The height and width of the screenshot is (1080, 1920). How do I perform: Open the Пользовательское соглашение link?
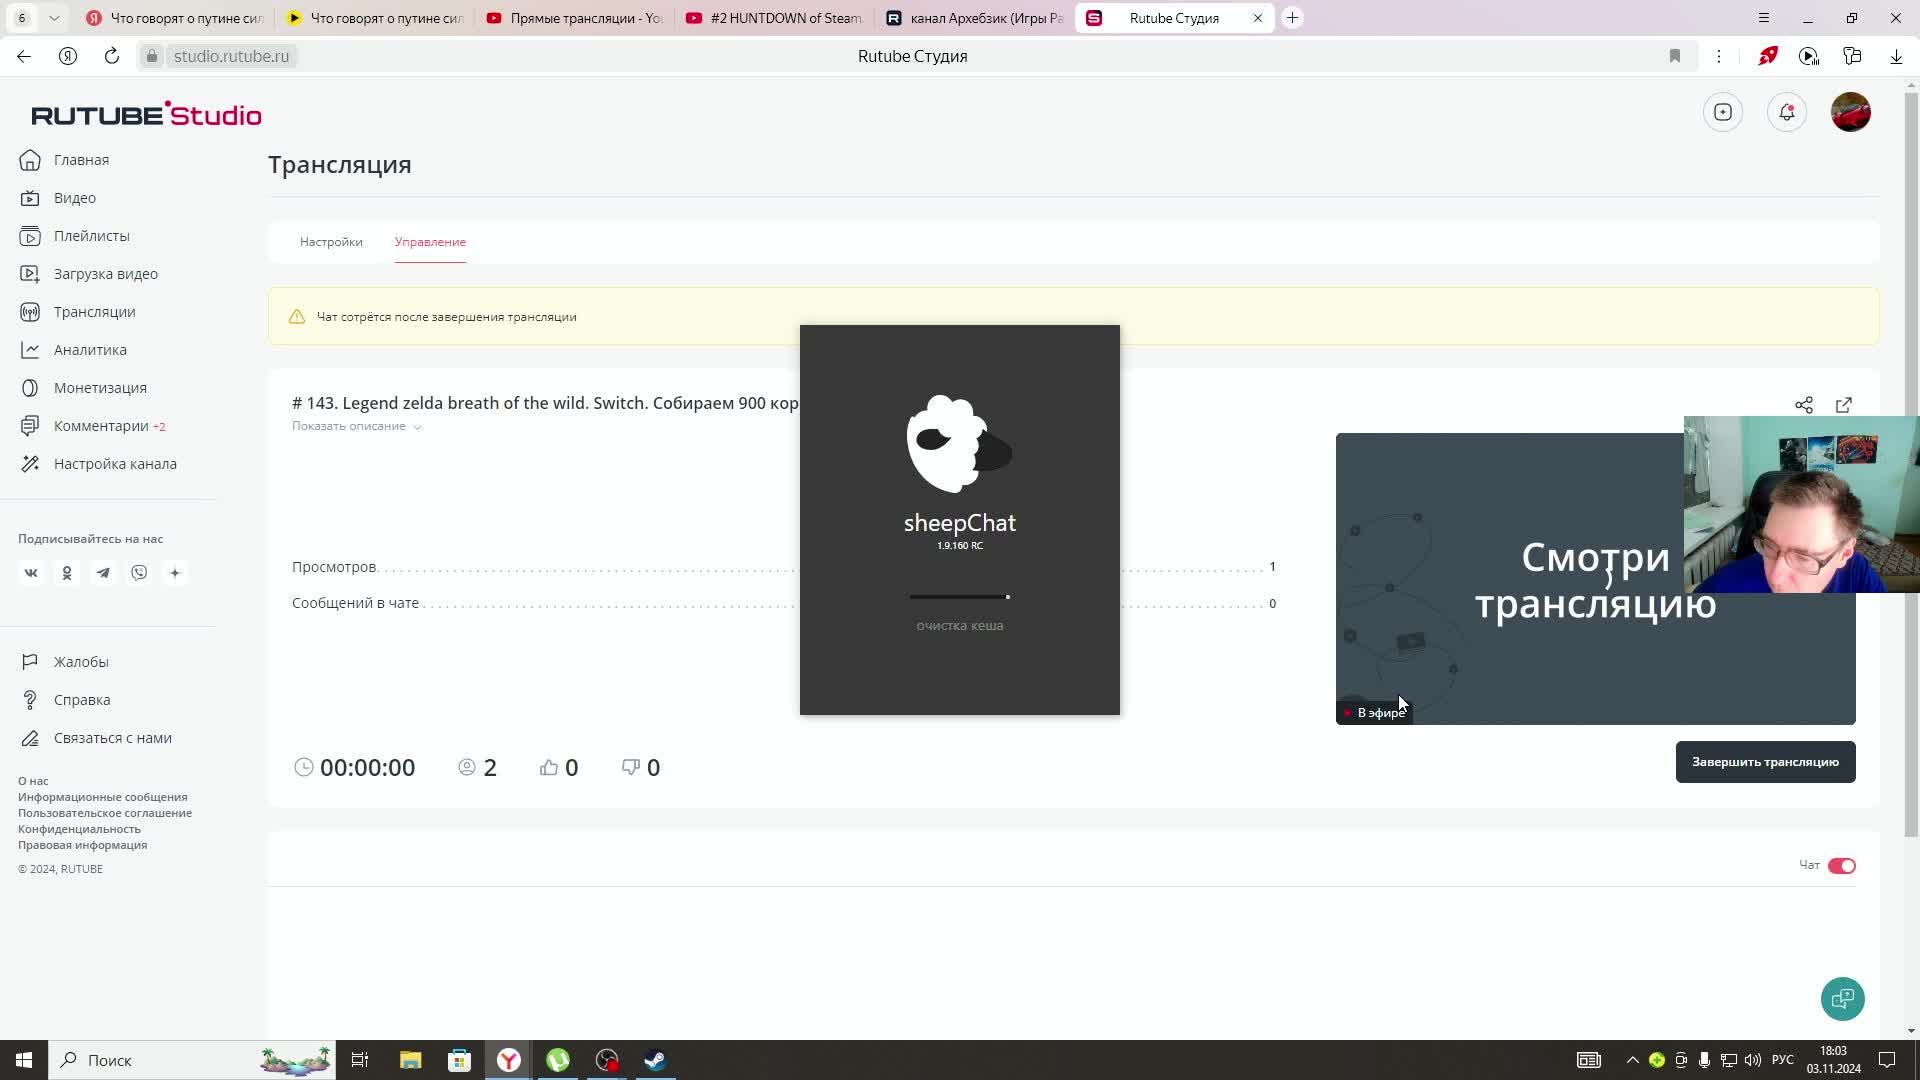[105, 813]
